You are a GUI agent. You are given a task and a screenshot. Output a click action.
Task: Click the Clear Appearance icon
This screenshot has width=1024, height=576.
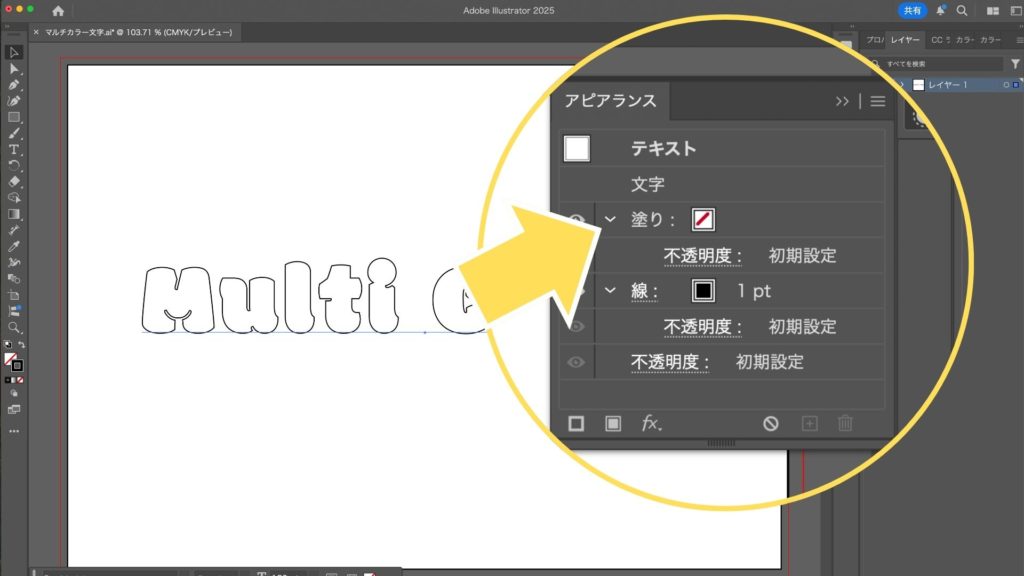pyautogui.click(x=770, y=423)
